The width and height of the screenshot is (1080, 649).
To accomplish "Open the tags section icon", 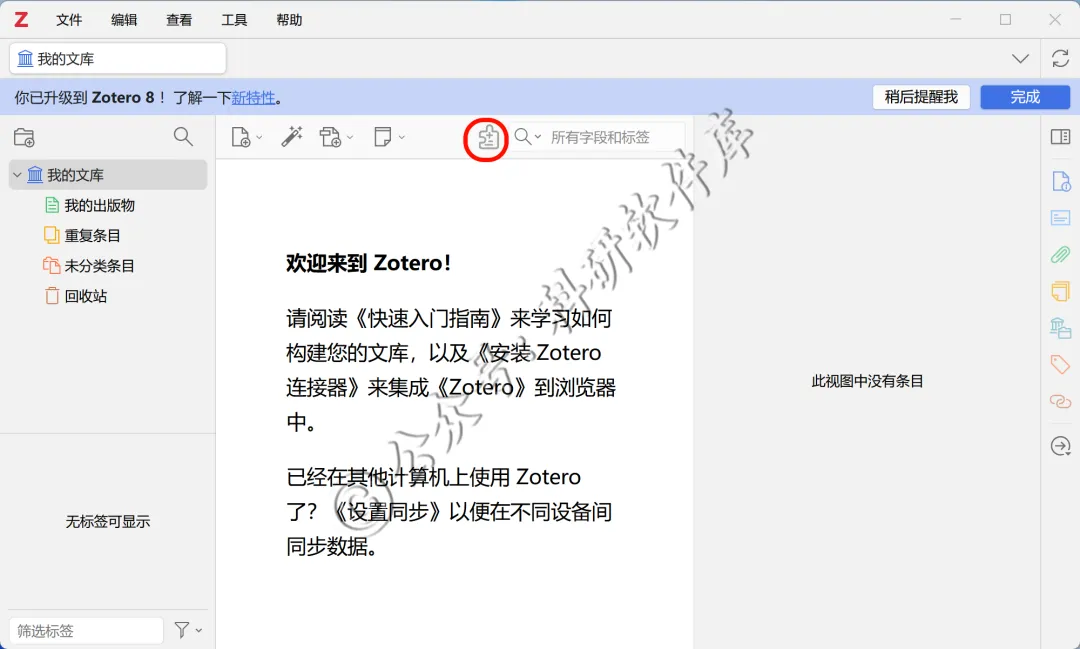I will pyautogui.click(x=1060, y=364).
